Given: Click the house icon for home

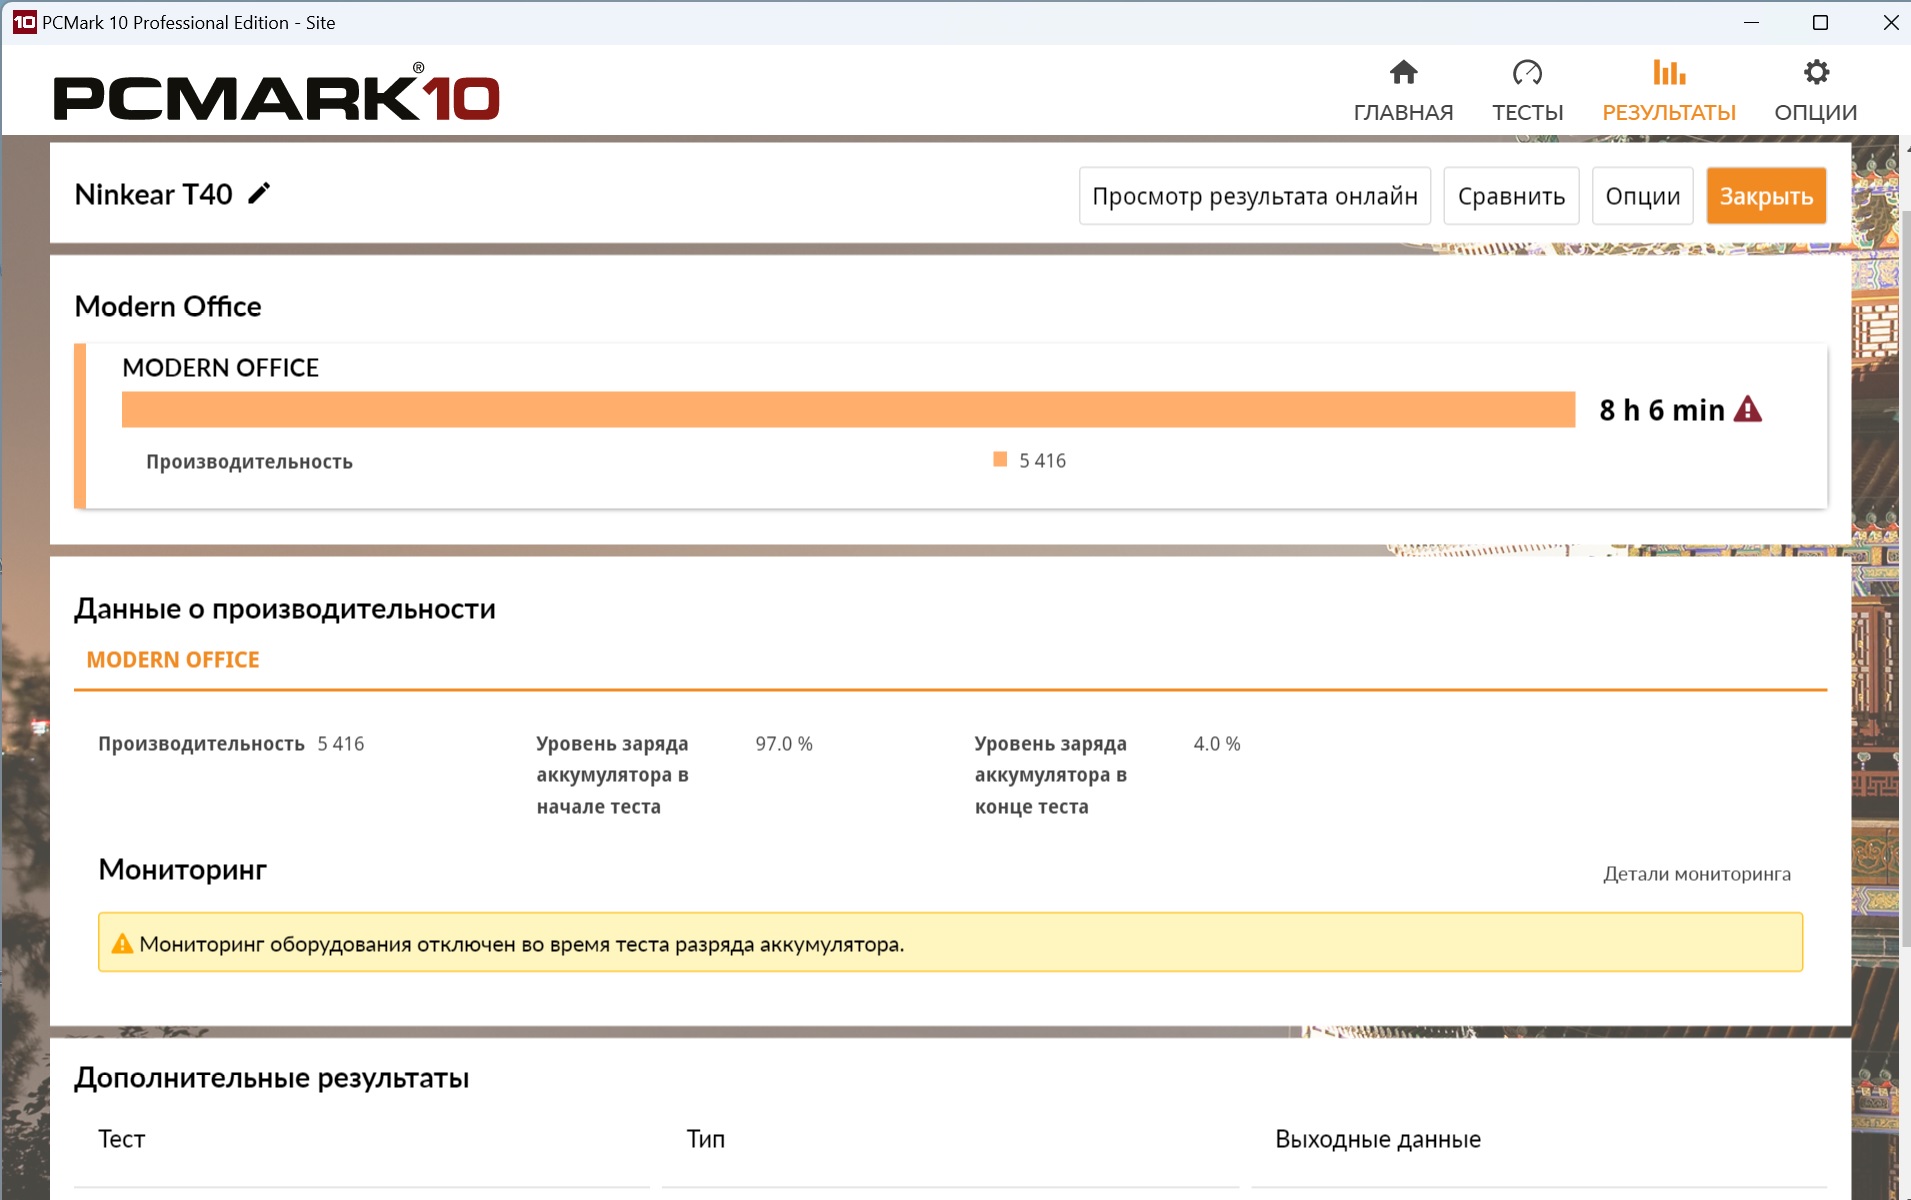Looking at the screenshot, I should [1404, 72].
